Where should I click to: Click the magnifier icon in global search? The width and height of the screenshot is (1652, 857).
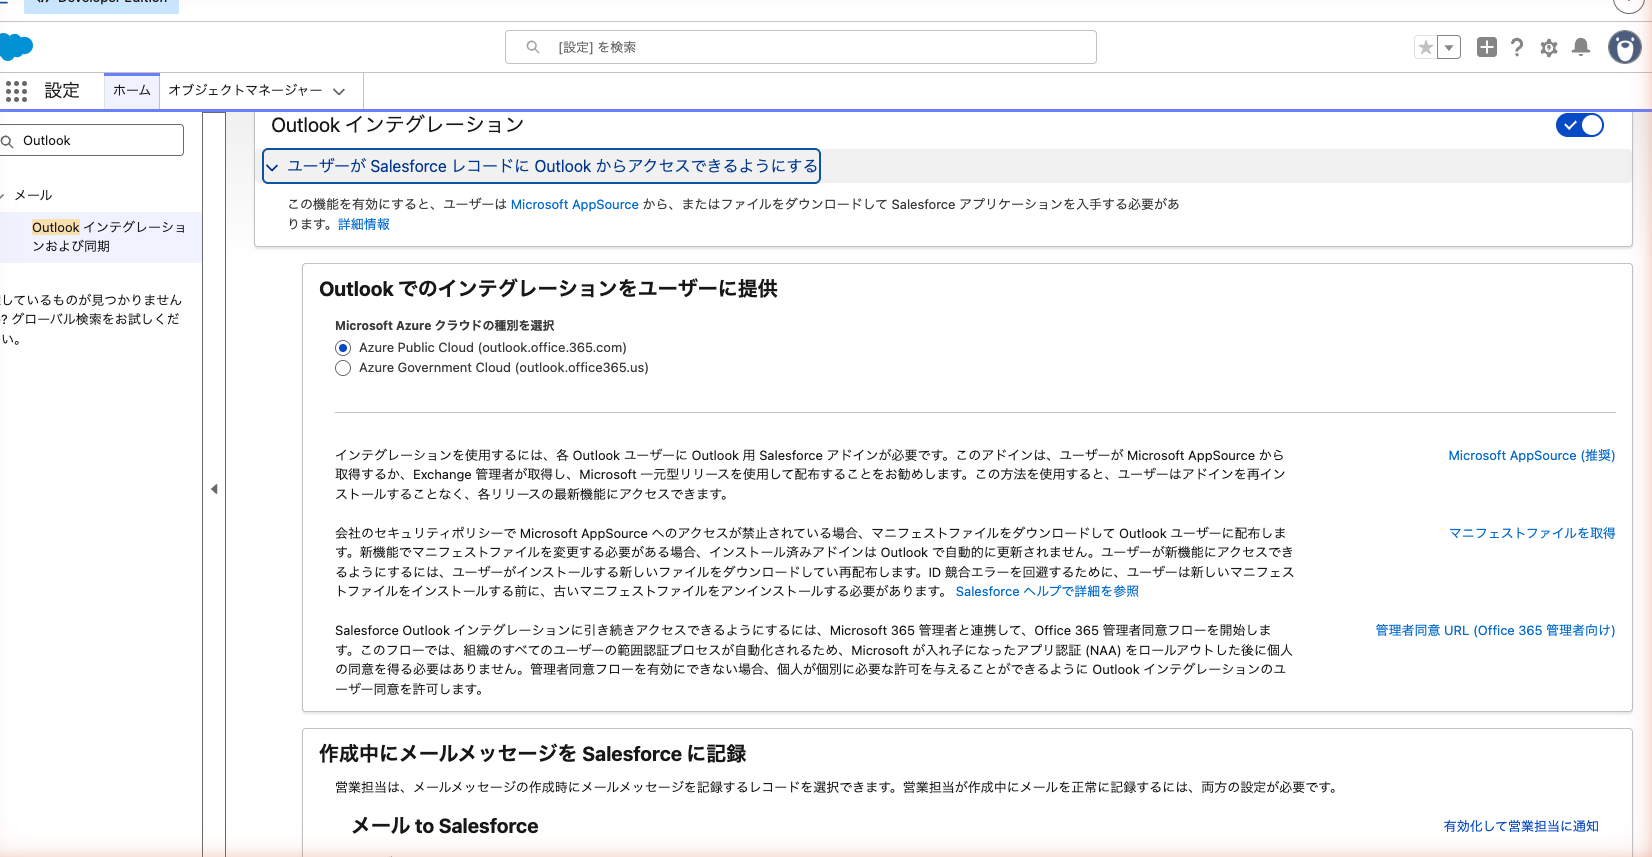tap(533, 47)
